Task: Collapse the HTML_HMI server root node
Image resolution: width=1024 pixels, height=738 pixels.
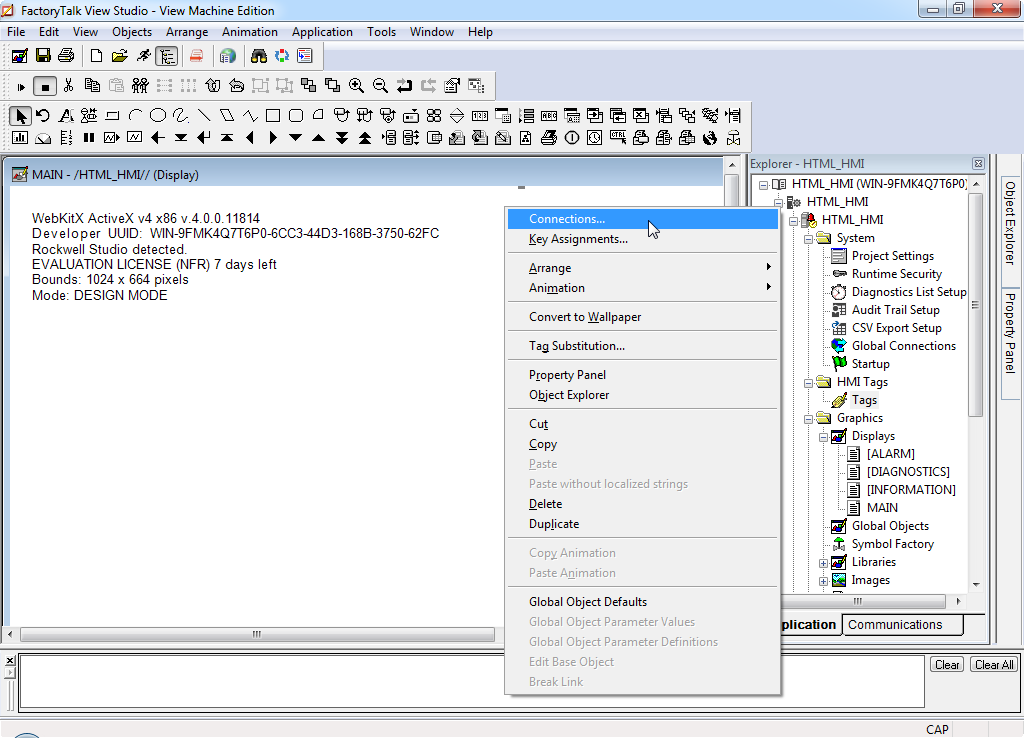Action: [763, 185]
